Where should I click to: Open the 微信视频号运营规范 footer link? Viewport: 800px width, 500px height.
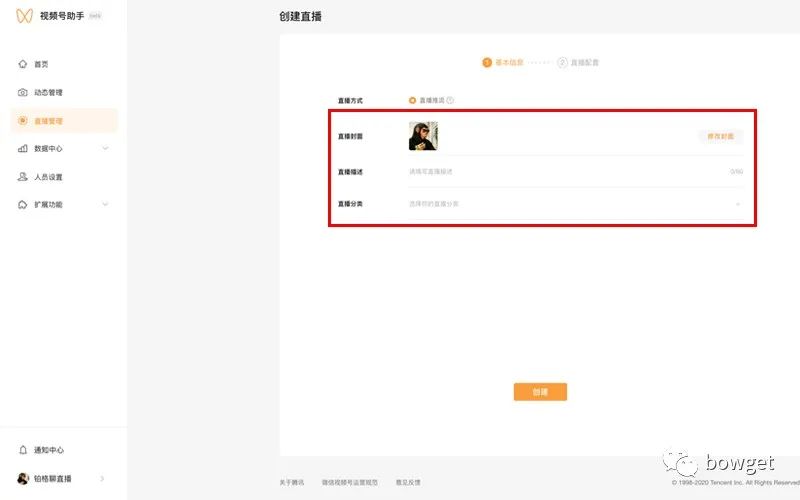tap(350, 482)
